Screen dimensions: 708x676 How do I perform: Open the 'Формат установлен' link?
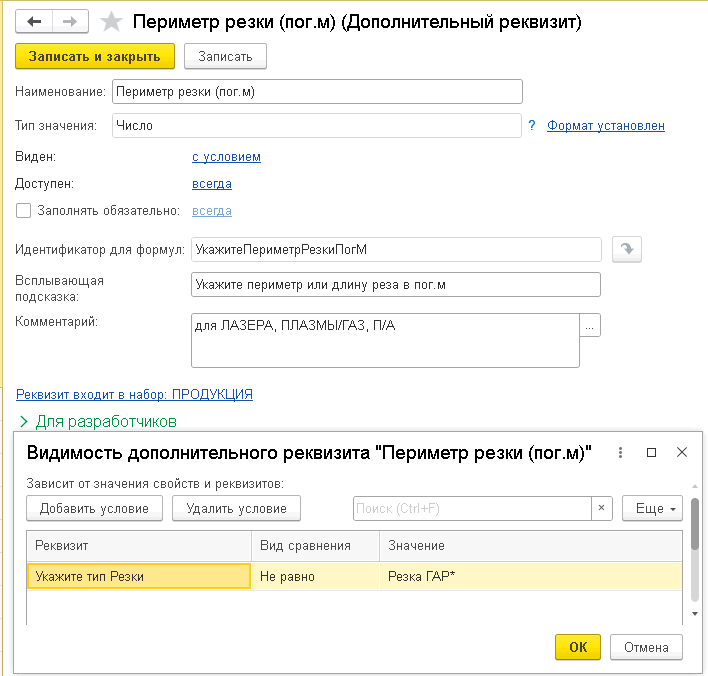(x=605, y=125)
